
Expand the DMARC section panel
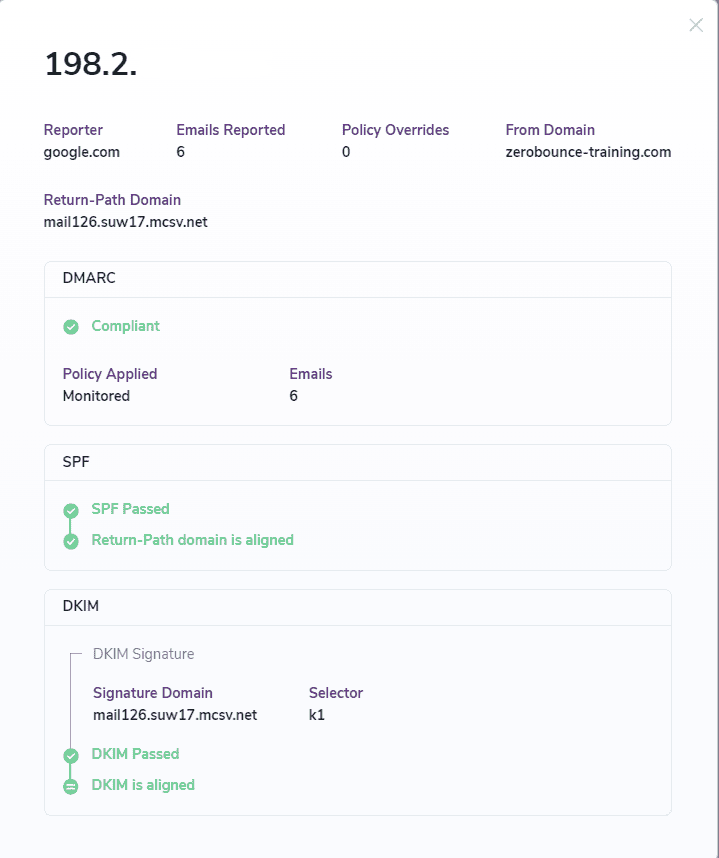coord(357,279)
